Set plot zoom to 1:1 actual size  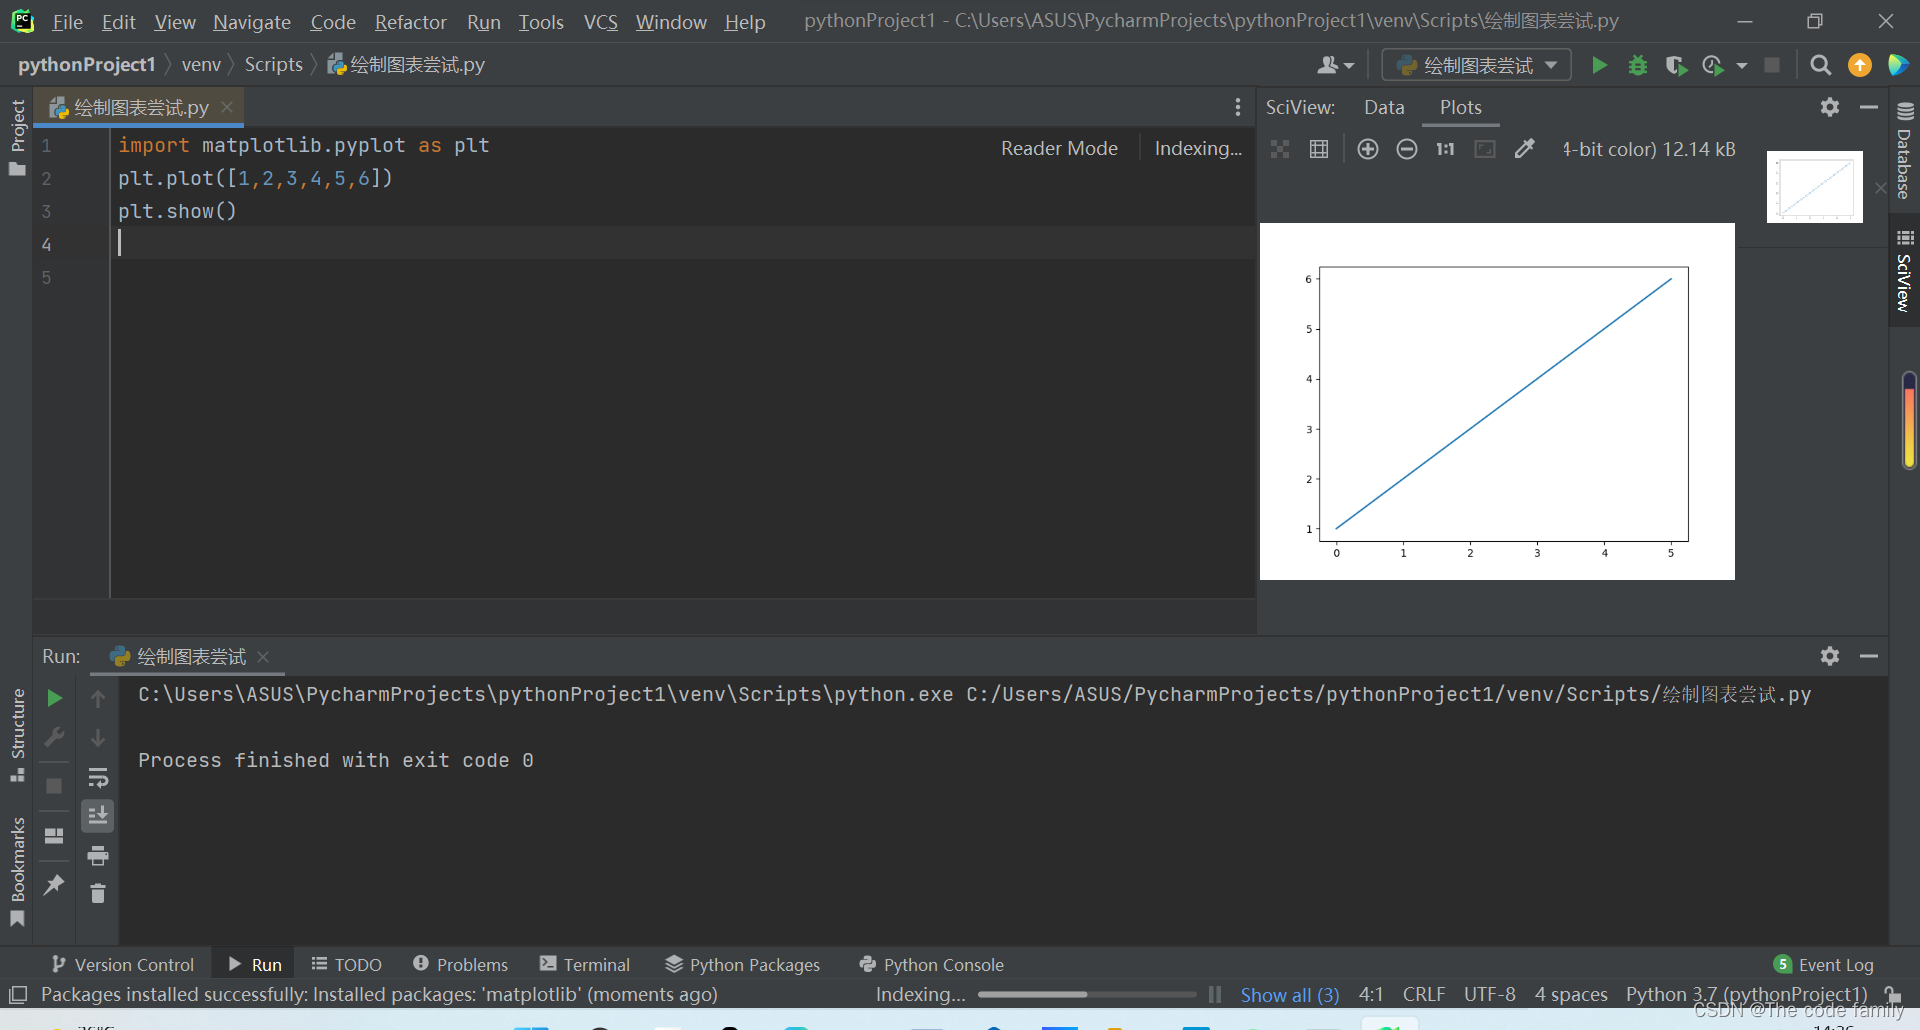(x=1444, y=148)
